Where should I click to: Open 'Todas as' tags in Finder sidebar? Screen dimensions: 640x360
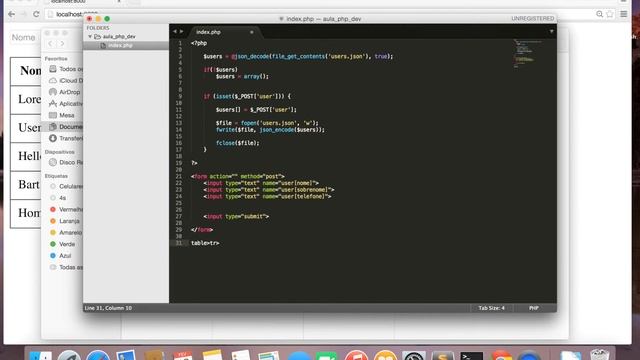[x=66, y=267]
